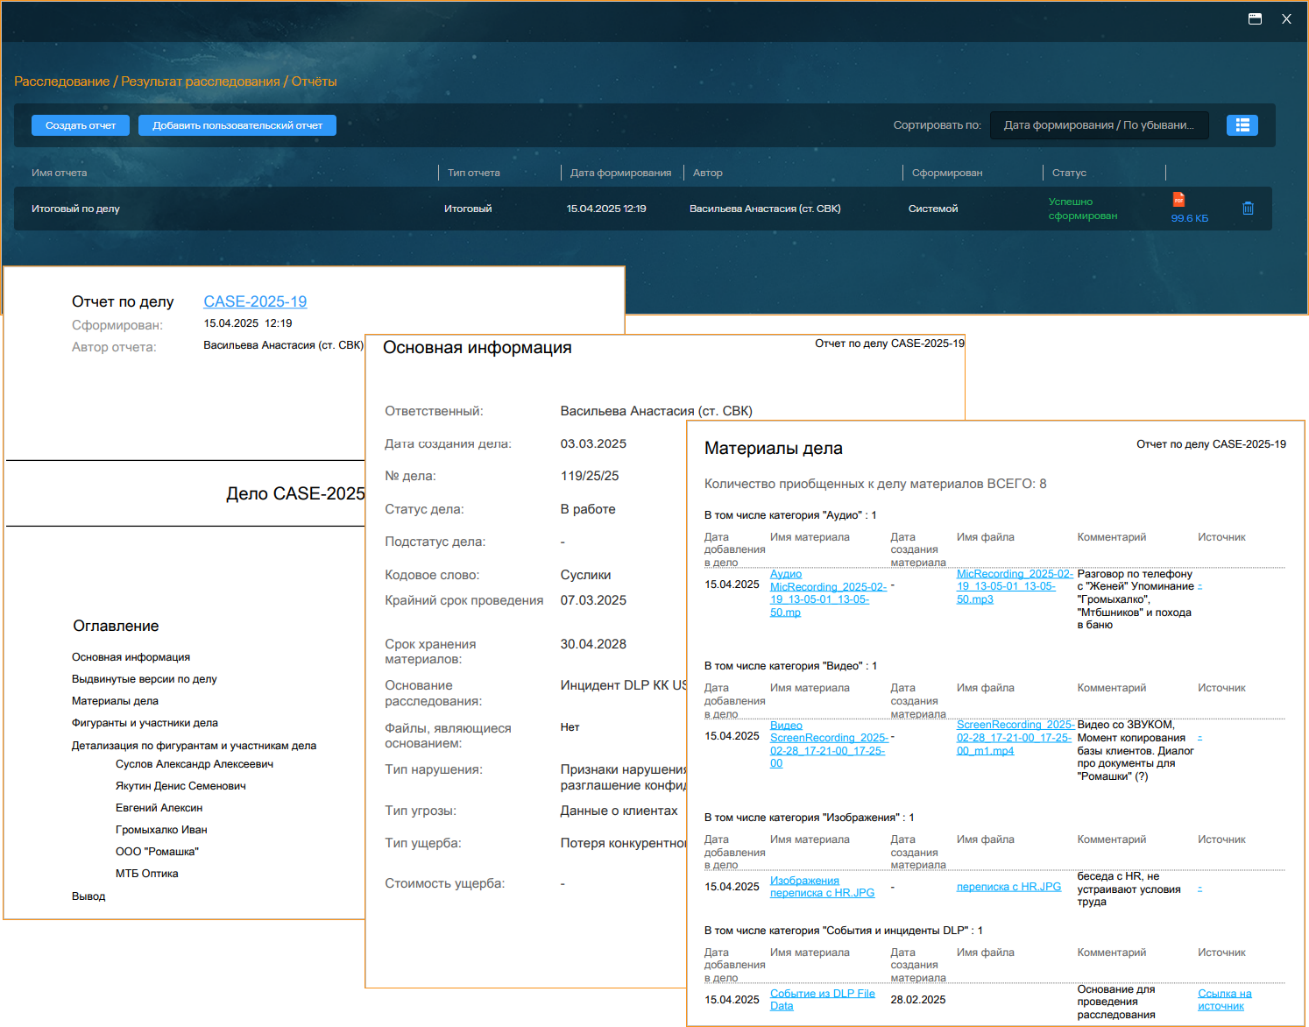Go to Результат расследования in the breadcrumb
Image resolution: width=1309 pixels, height=1027 pixels.
point(201,81)
